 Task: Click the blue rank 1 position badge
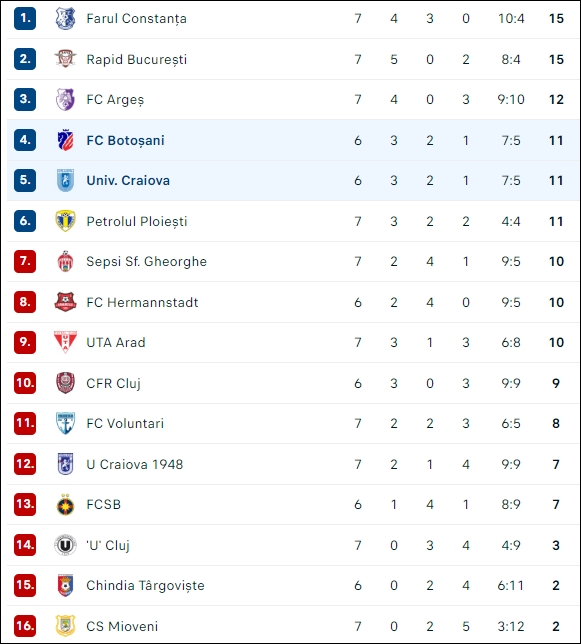click(x=25, y=18)
